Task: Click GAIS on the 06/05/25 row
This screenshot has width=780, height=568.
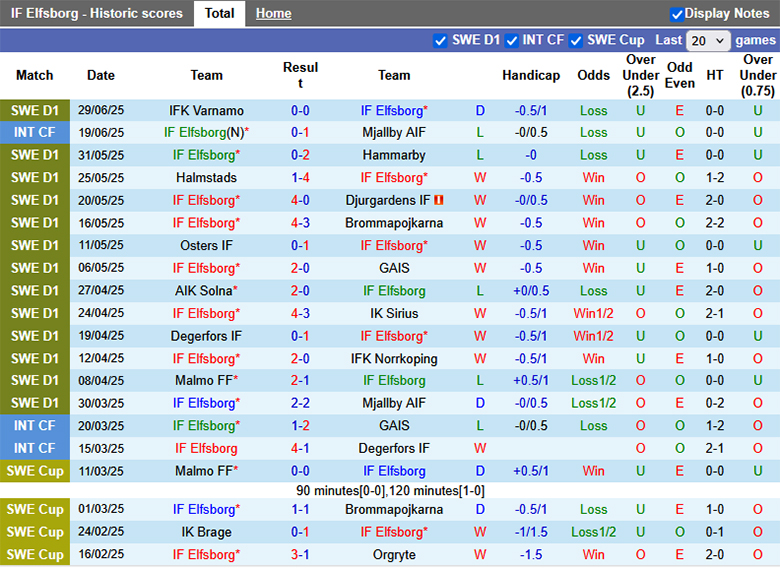Action: click(x=394, y=268)
